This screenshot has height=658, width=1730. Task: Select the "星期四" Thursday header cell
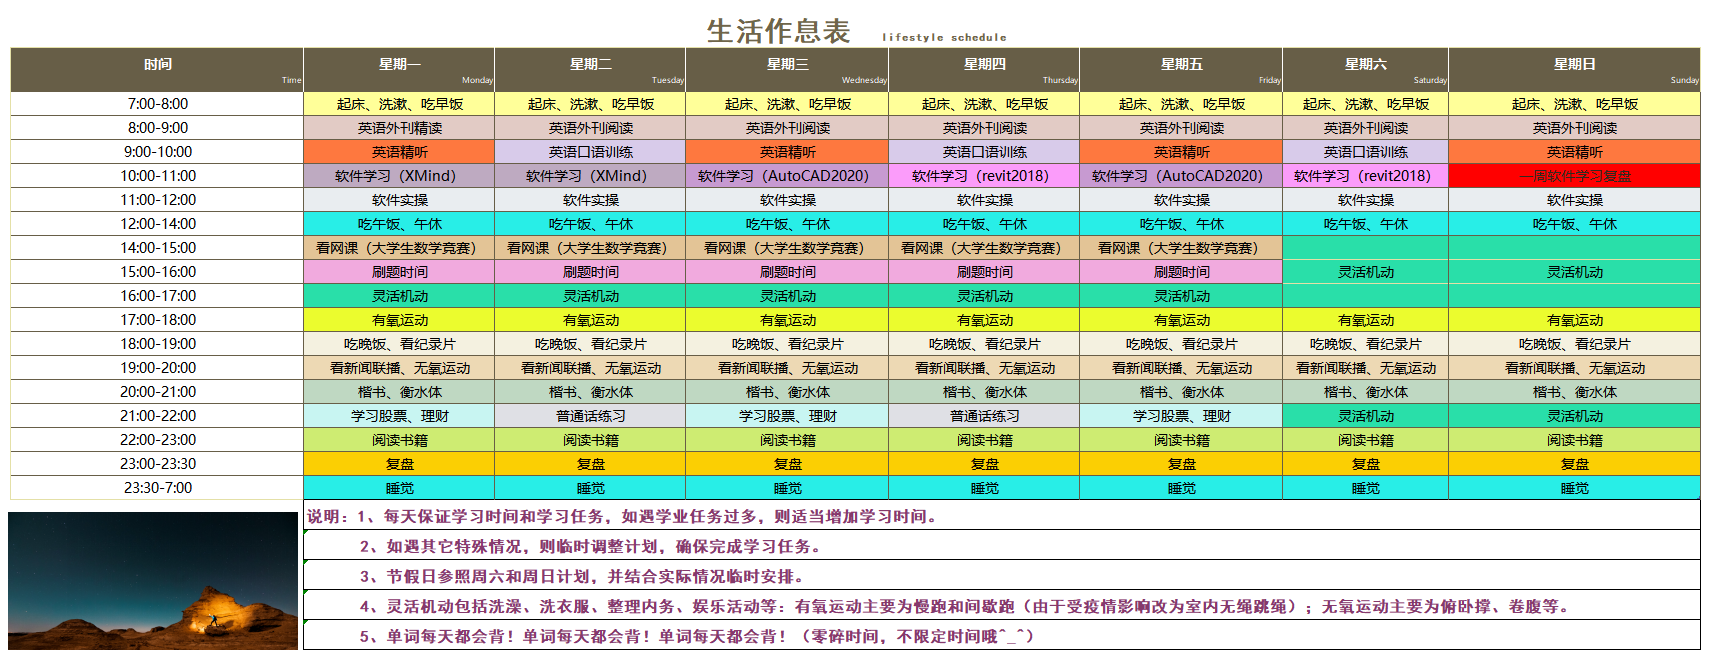tap(984, 69)
